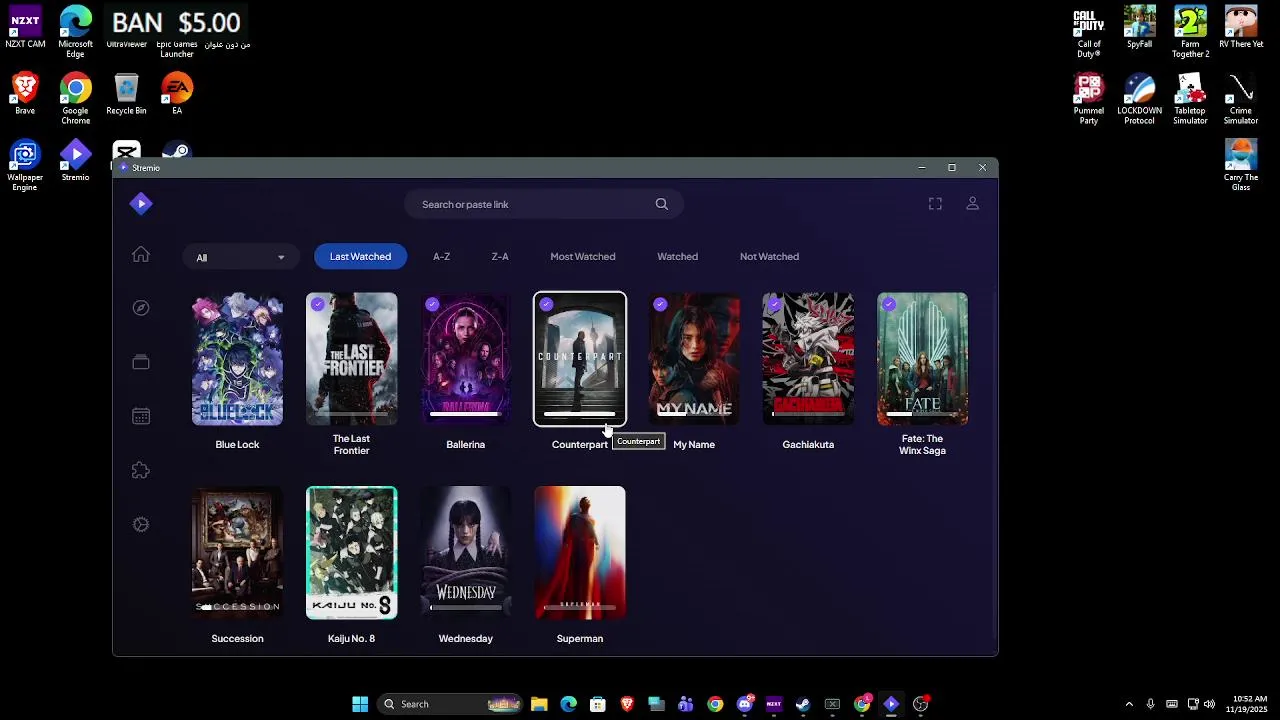This screenshot has height=720, width=1280.
Task: Select the SpyFall desktop icon
Action: tap(1139, 28)
